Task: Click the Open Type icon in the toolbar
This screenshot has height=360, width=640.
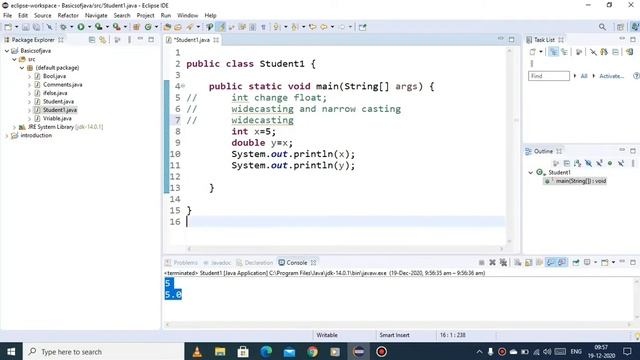Action: [x=167, y=27]
